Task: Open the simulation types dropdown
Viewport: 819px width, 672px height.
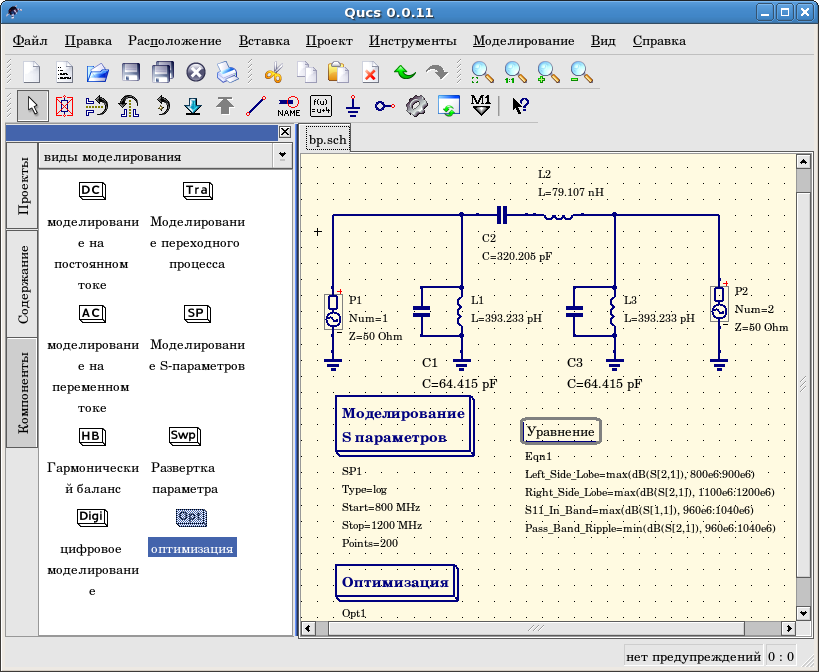Action: (281, 156)
